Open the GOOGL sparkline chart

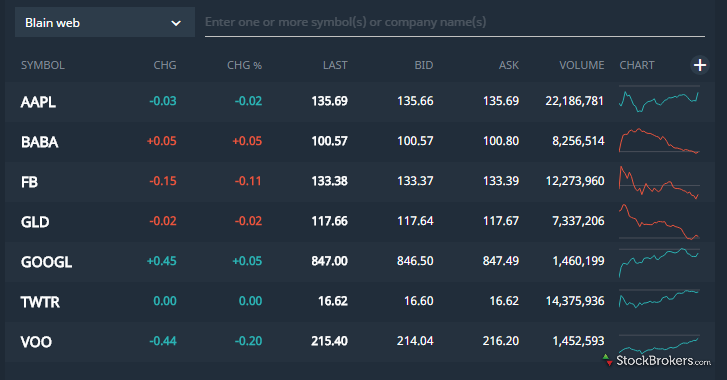pyautogui.click(x=659, y=262)
